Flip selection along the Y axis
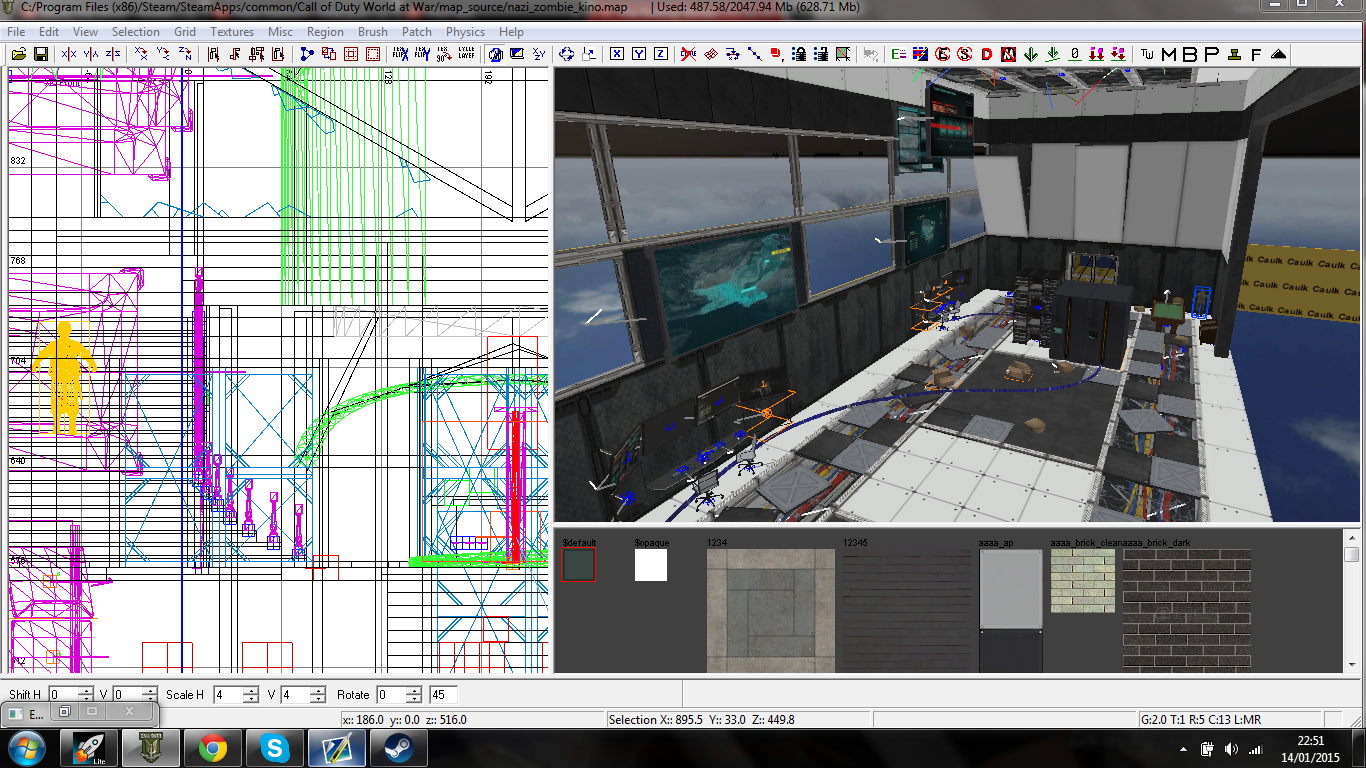1366x768 pixels. tap(91, 54)
